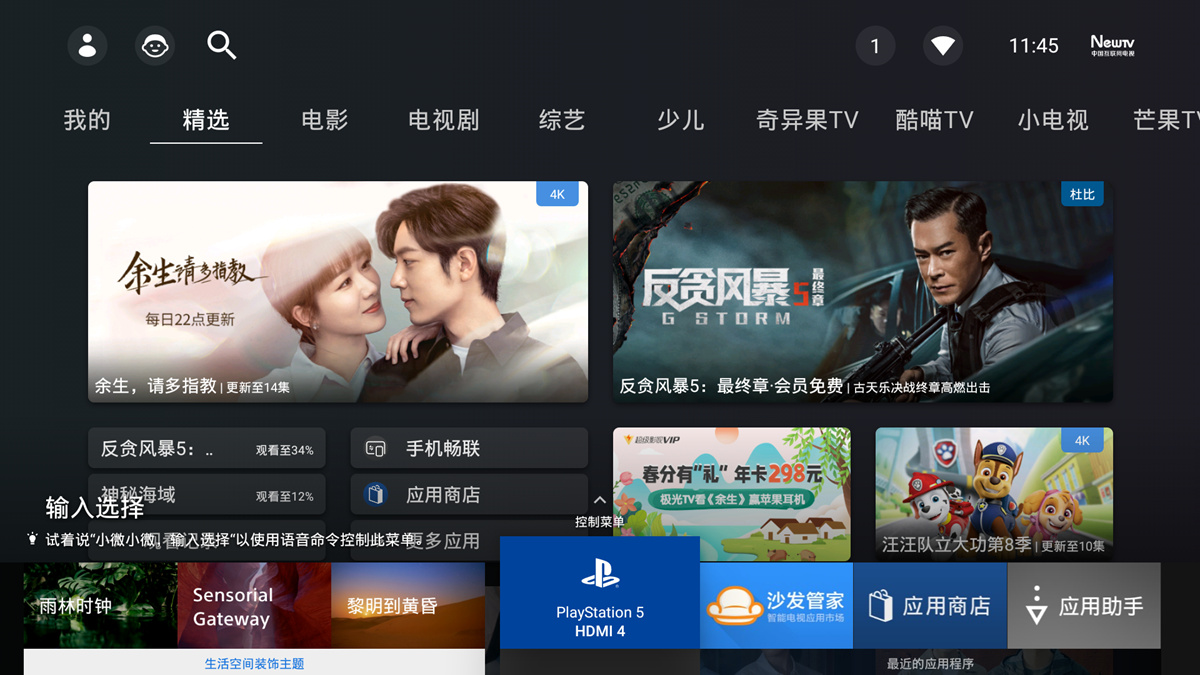
Task: Open the 少儿 category tab
Action: 681,120
